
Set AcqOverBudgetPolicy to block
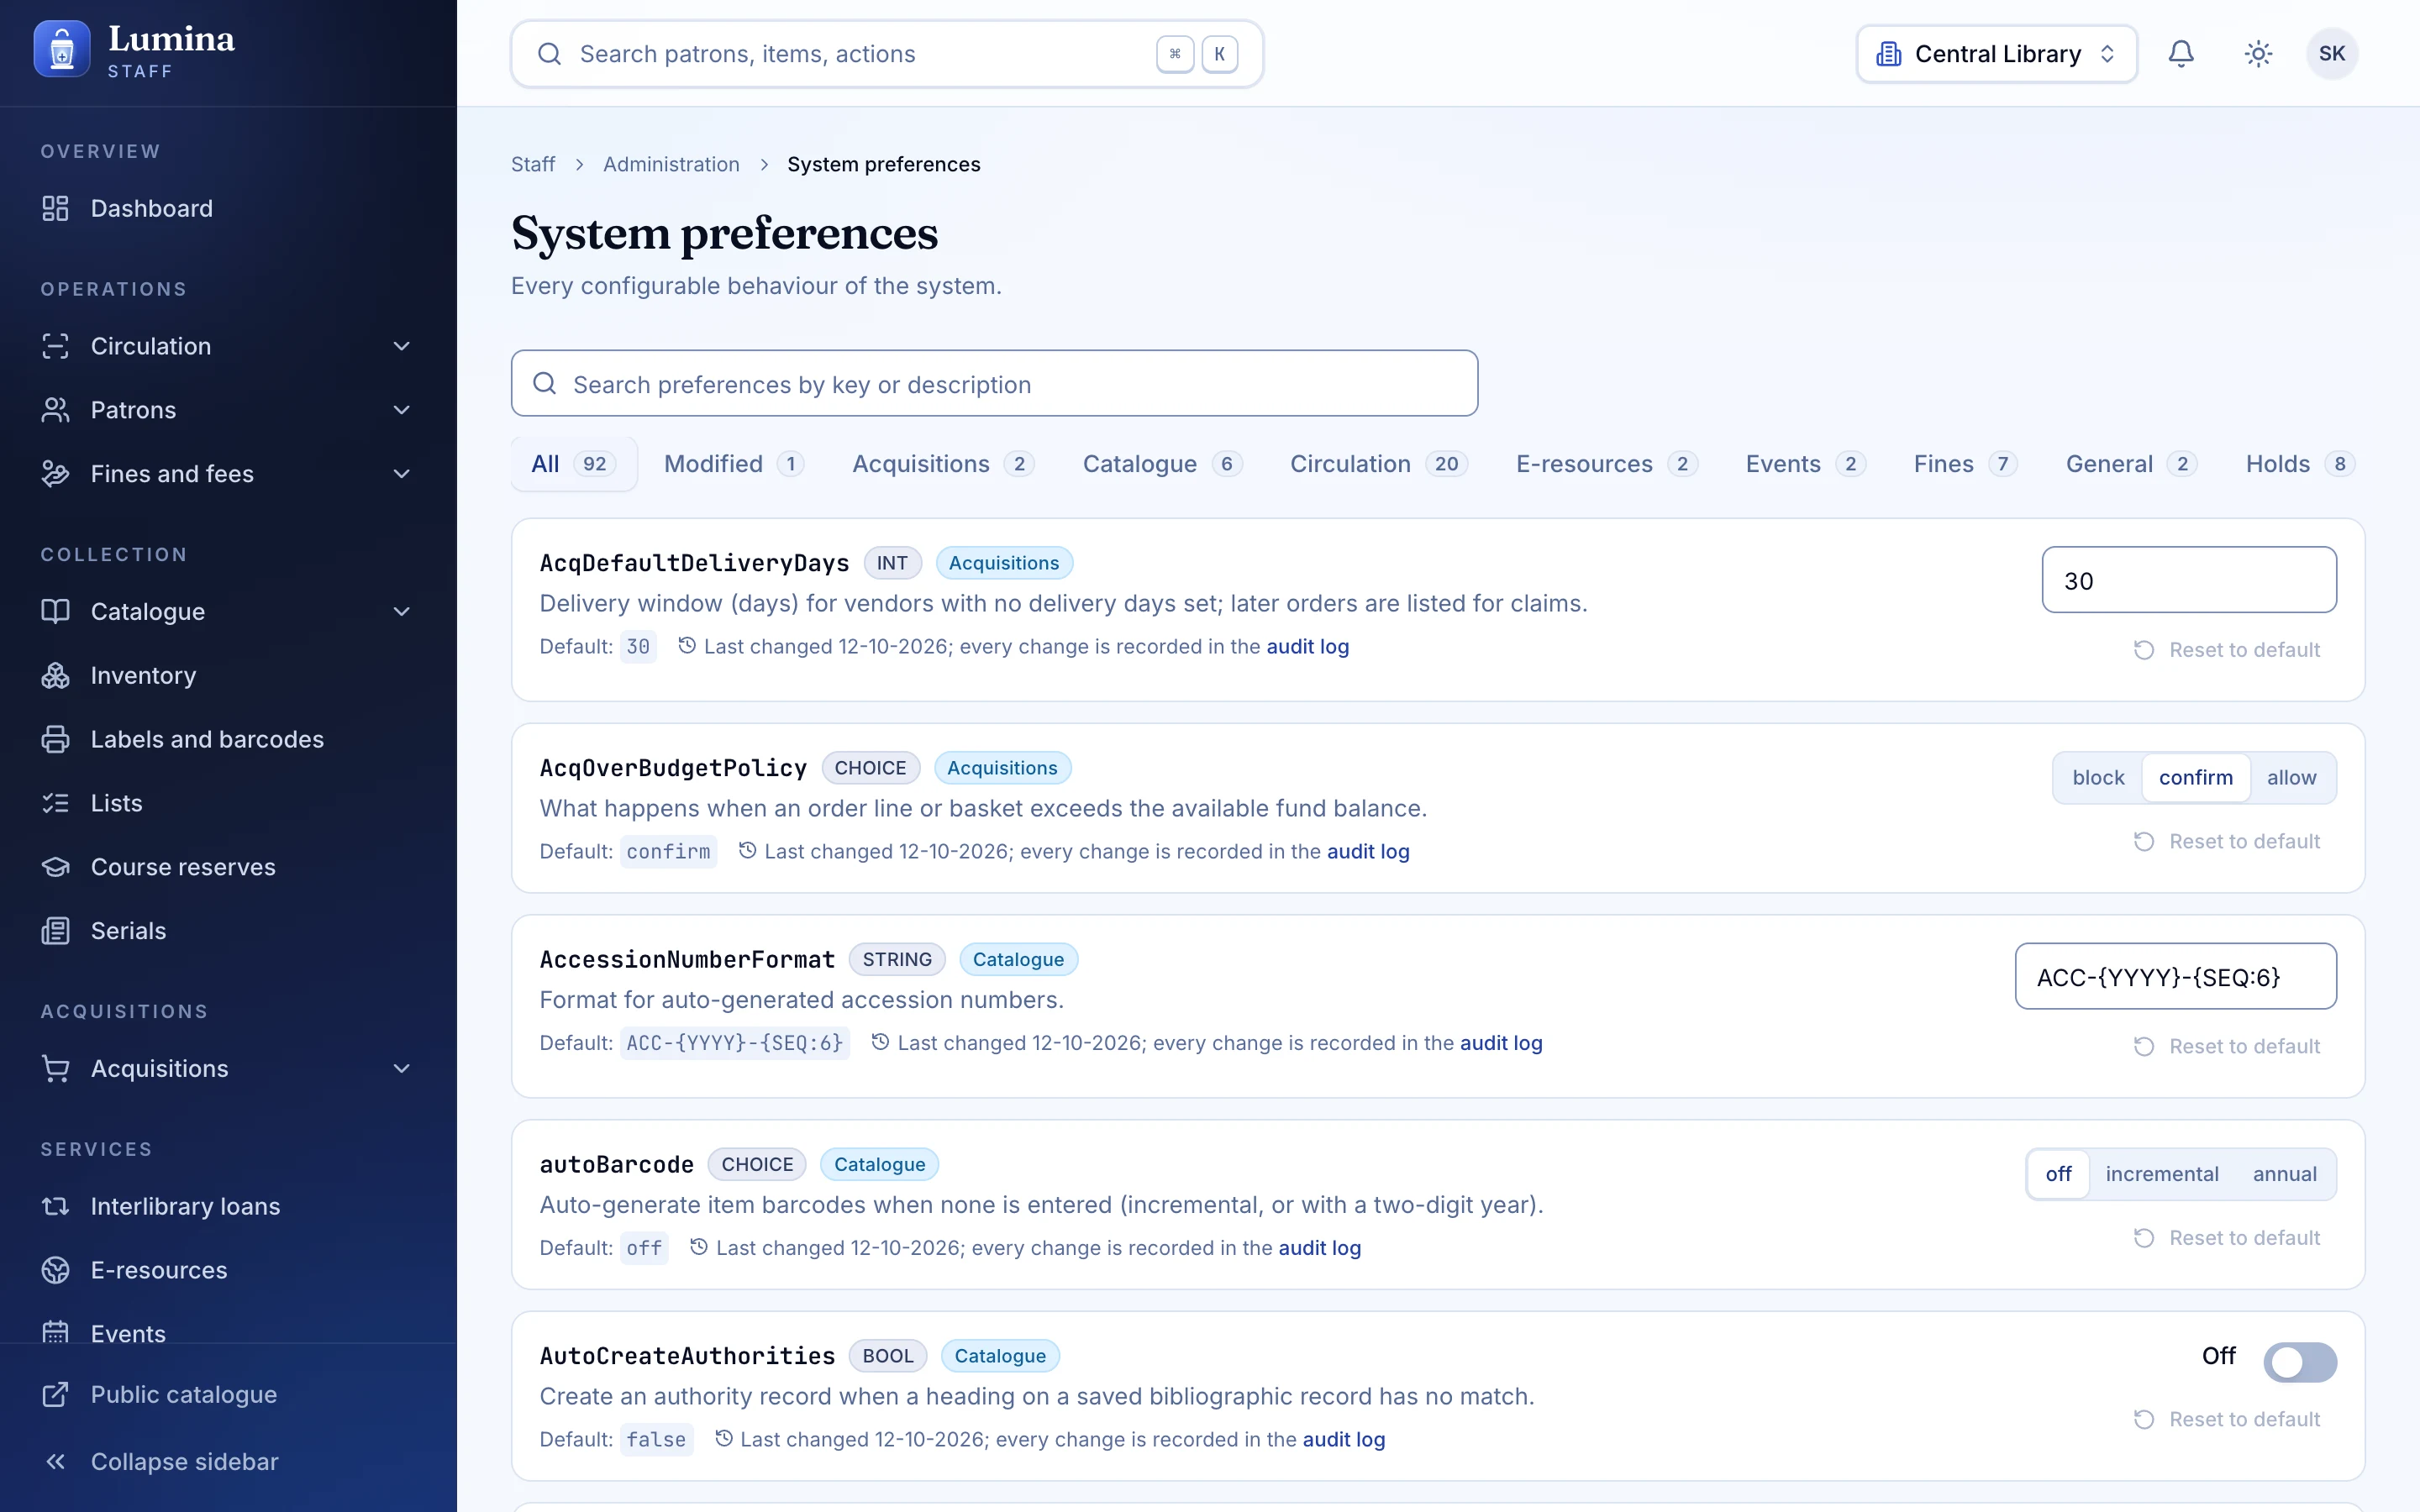(x=2098, y=777)
